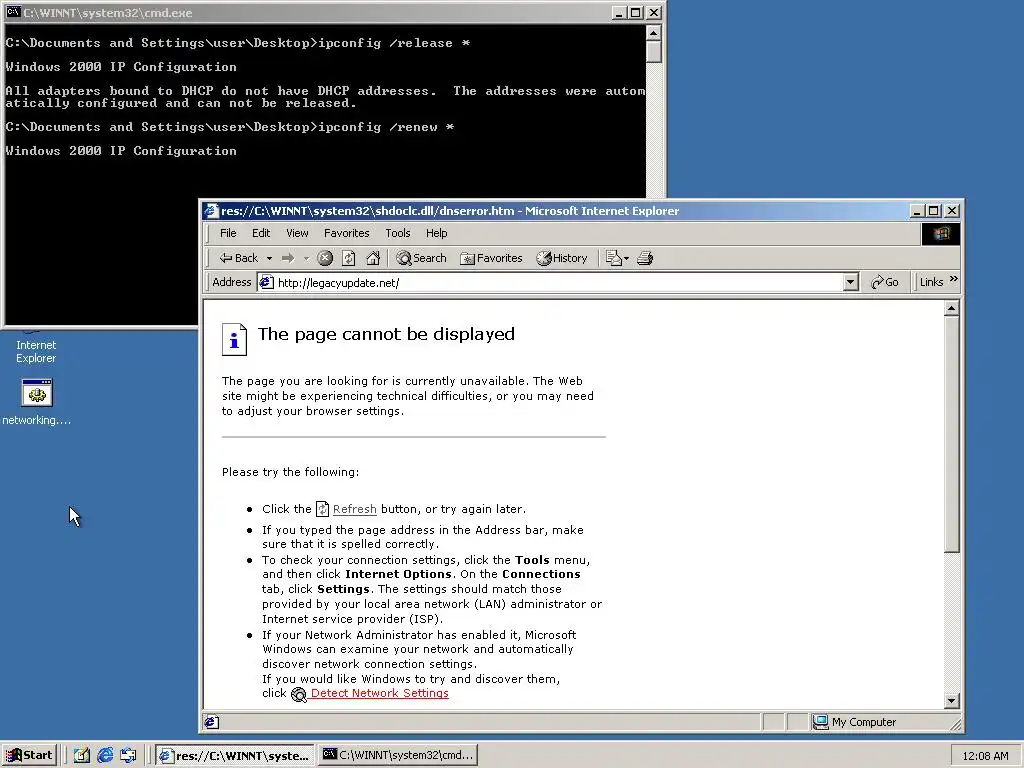This screenshot has width=1024, height=768.
Task: Open the Forward history dropdown arrow
Action: pos(306,259)
